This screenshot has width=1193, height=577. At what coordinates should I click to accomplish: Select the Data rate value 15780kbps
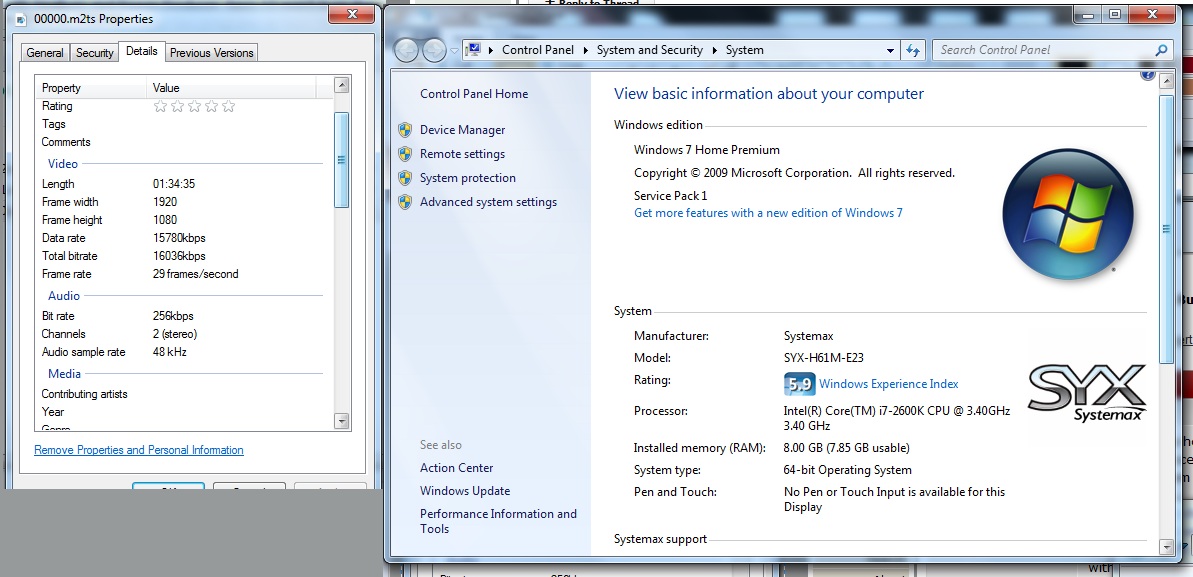point(179,237)
